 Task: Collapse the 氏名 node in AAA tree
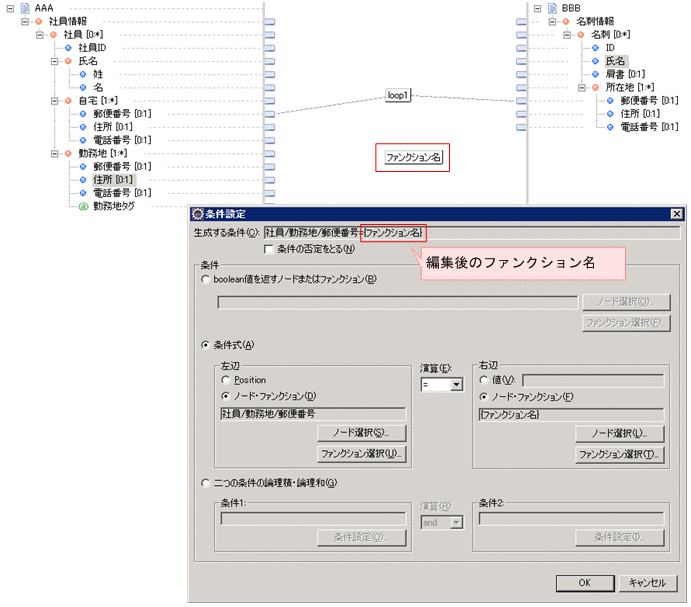pyautogui.click(x=54, y=61)
